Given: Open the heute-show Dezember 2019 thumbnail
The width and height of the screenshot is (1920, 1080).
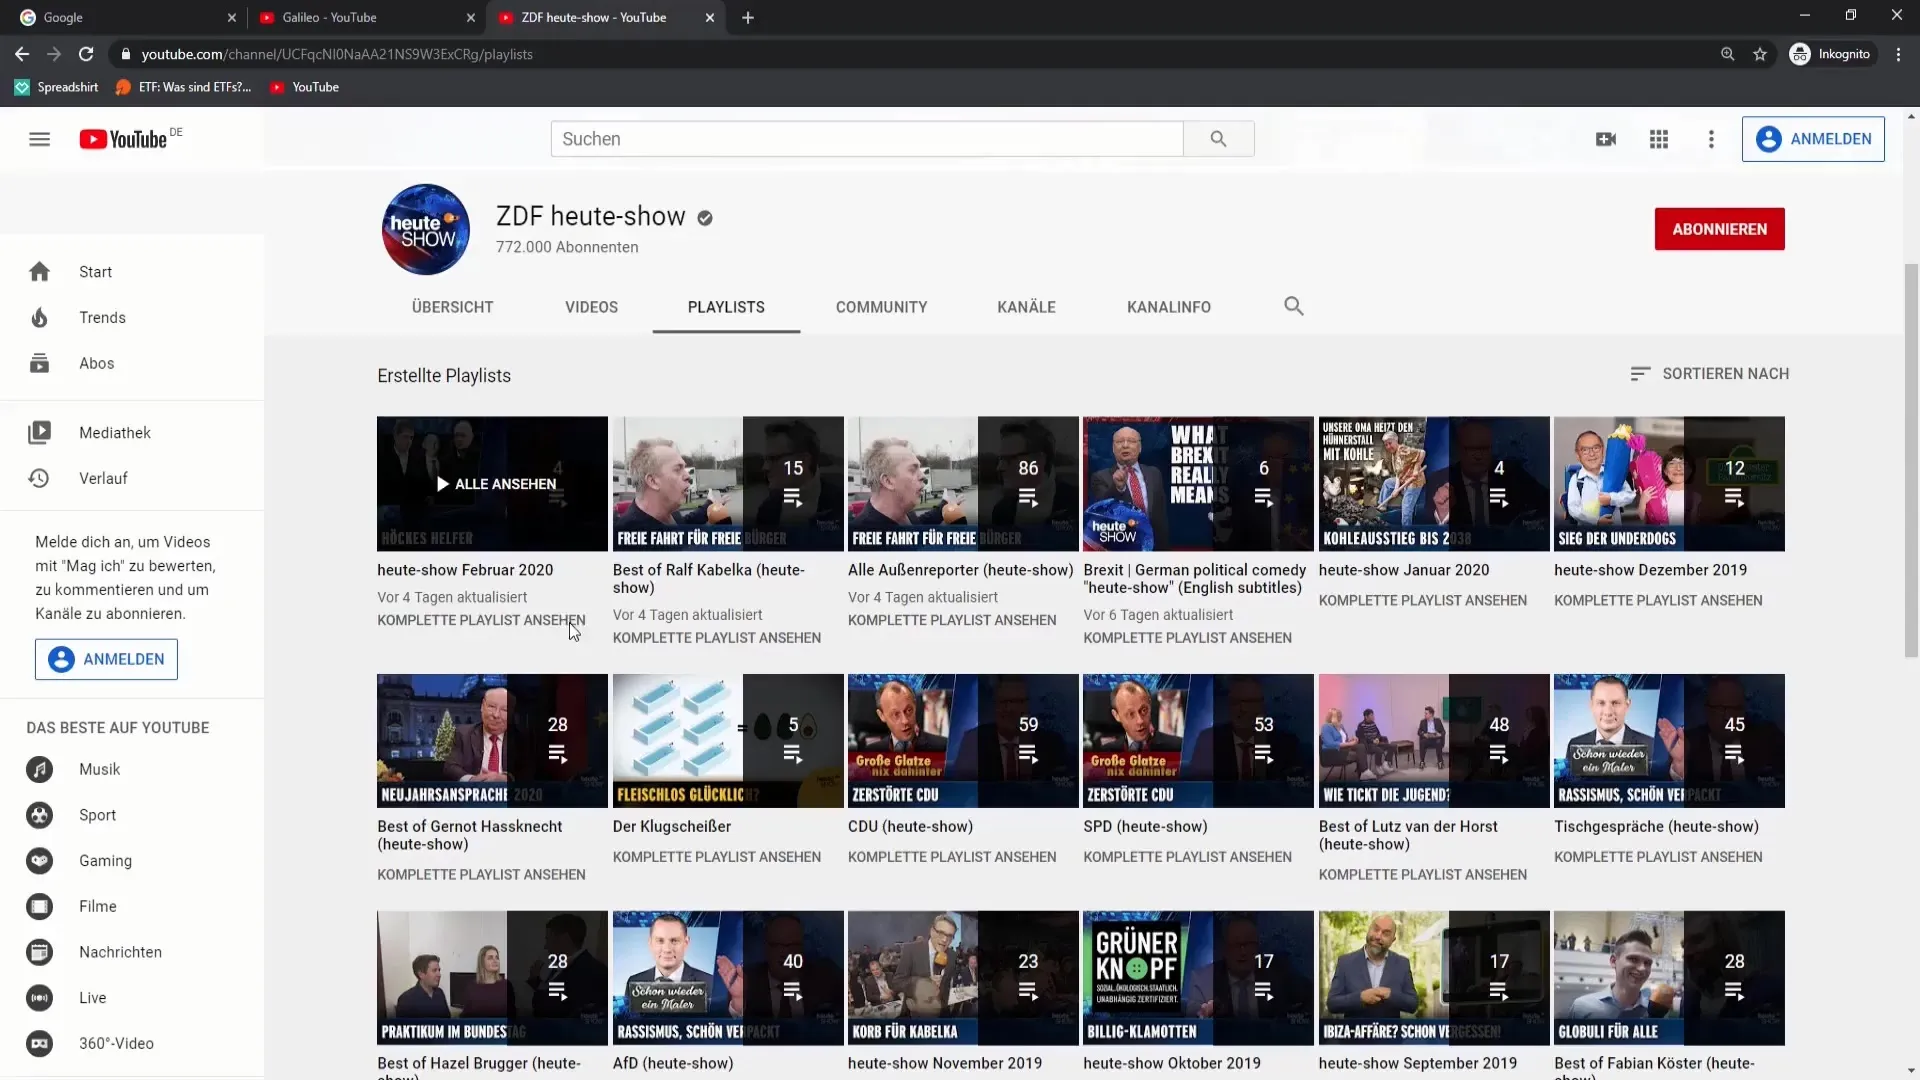Looking at the screenshot, I should click(x=1669, y=484).
